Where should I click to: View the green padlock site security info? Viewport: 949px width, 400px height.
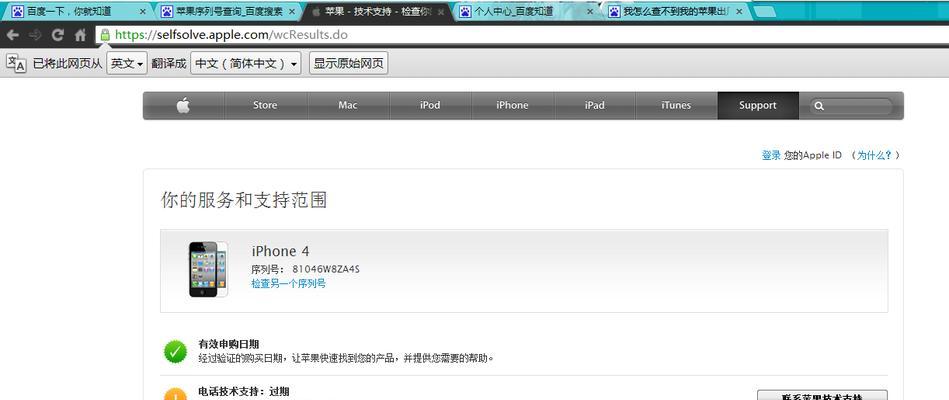tap(105, 35)
